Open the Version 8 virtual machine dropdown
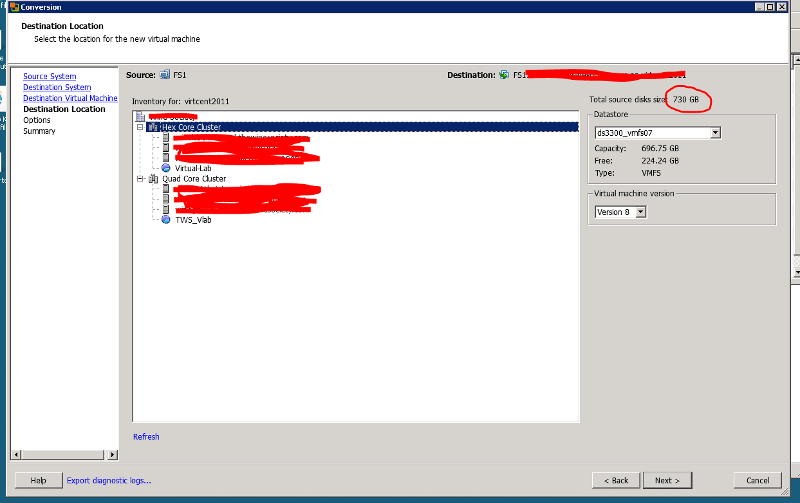Screen dimensions: 800x503 point(641,212)
